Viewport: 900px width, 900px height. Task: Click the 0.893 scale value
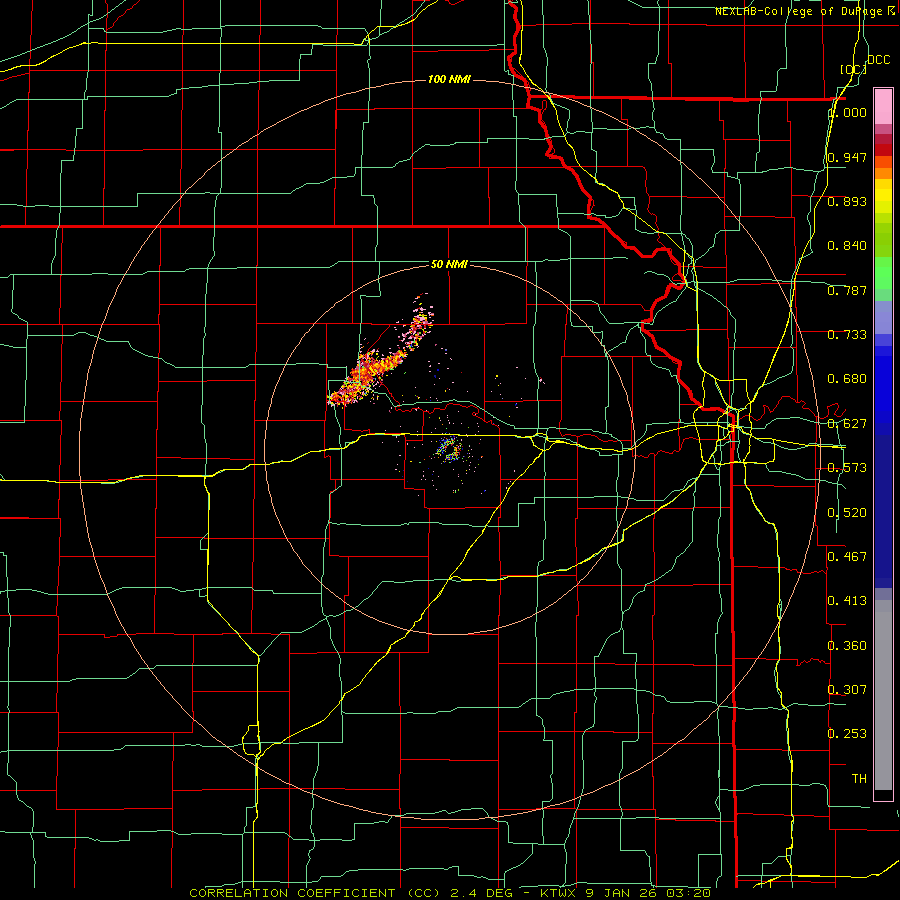coord(847,201)
